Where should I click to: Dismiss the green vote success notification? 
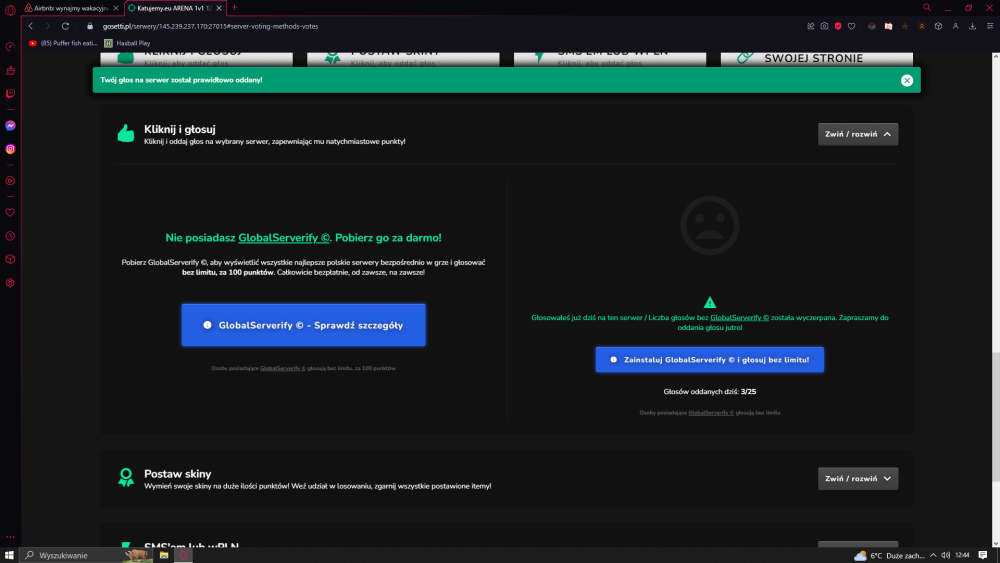click(906, 80)
